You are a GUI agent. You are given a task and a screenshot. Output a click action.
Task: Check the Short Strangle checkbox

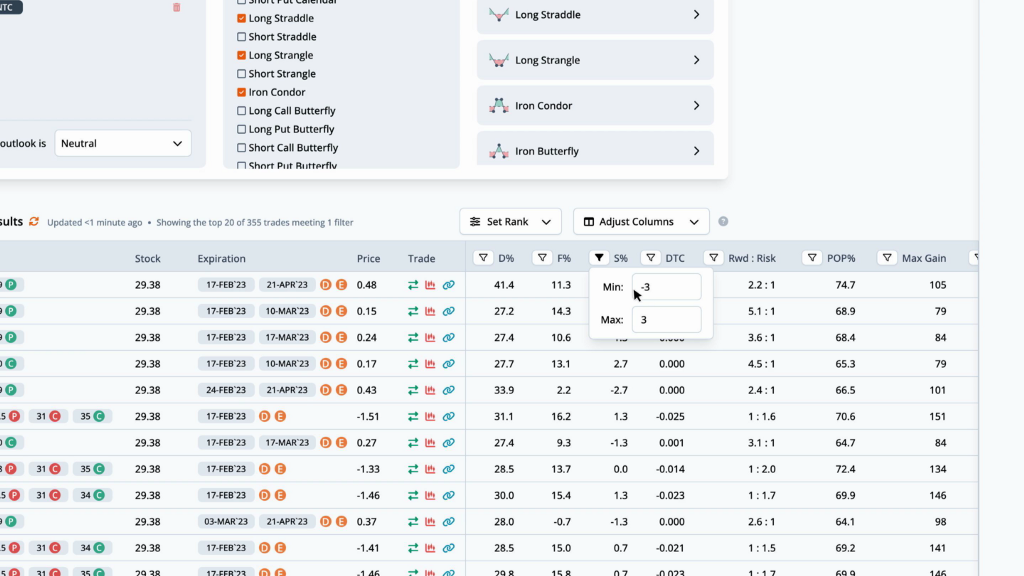point(242,74)
